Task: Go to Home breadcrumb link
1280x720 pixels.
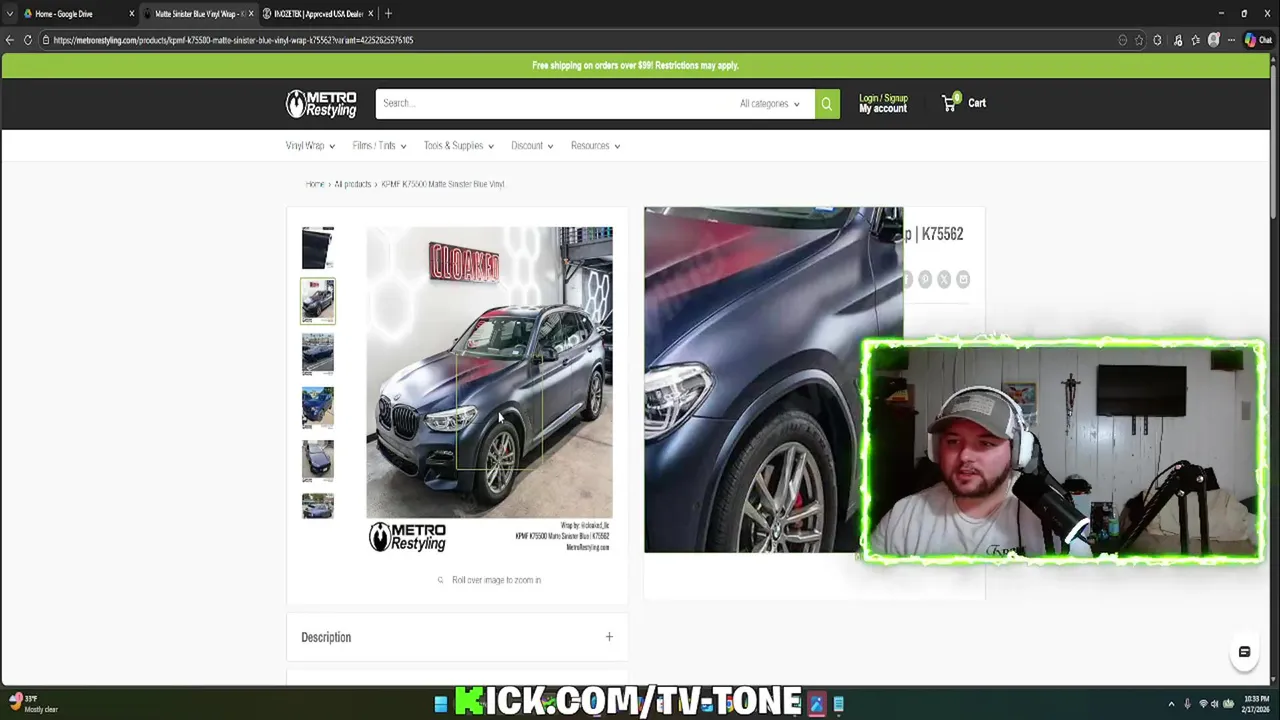Action: point(315,184)
